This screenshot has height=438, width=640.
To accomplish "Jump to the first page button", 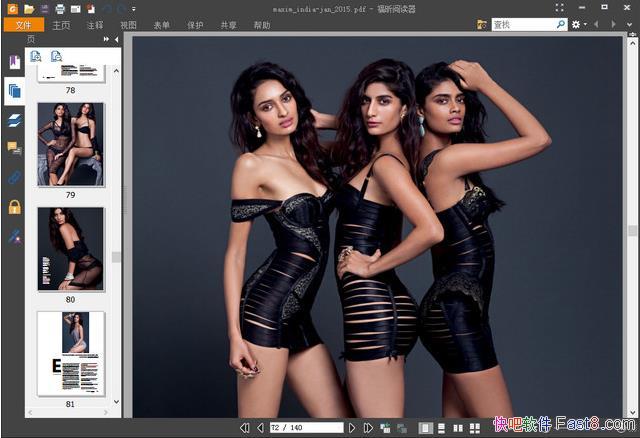I will [x=245, y=428].
